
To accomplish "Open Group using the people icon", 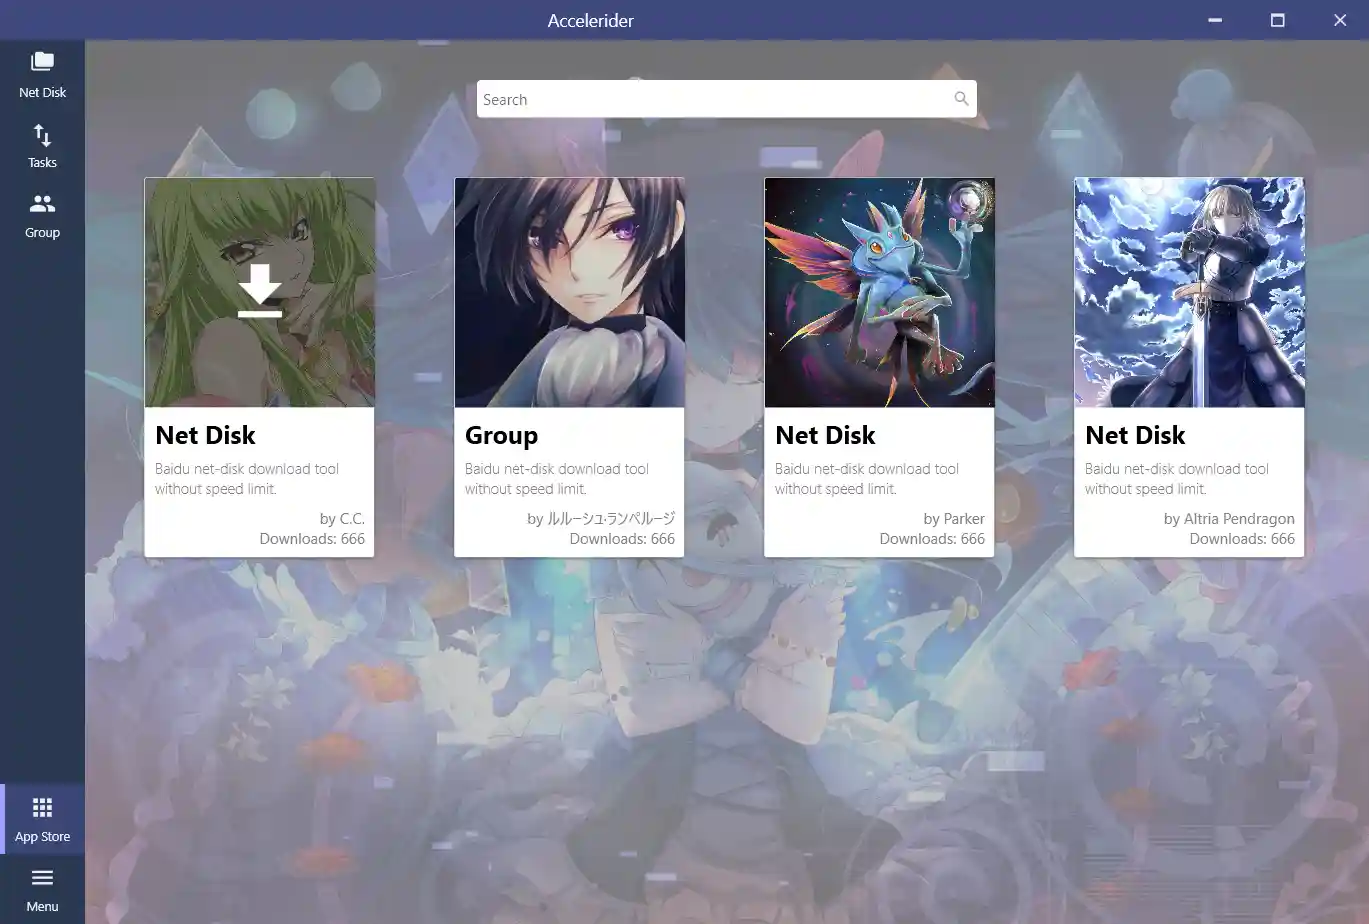I will pyautogui.click(x=42, y=203).
